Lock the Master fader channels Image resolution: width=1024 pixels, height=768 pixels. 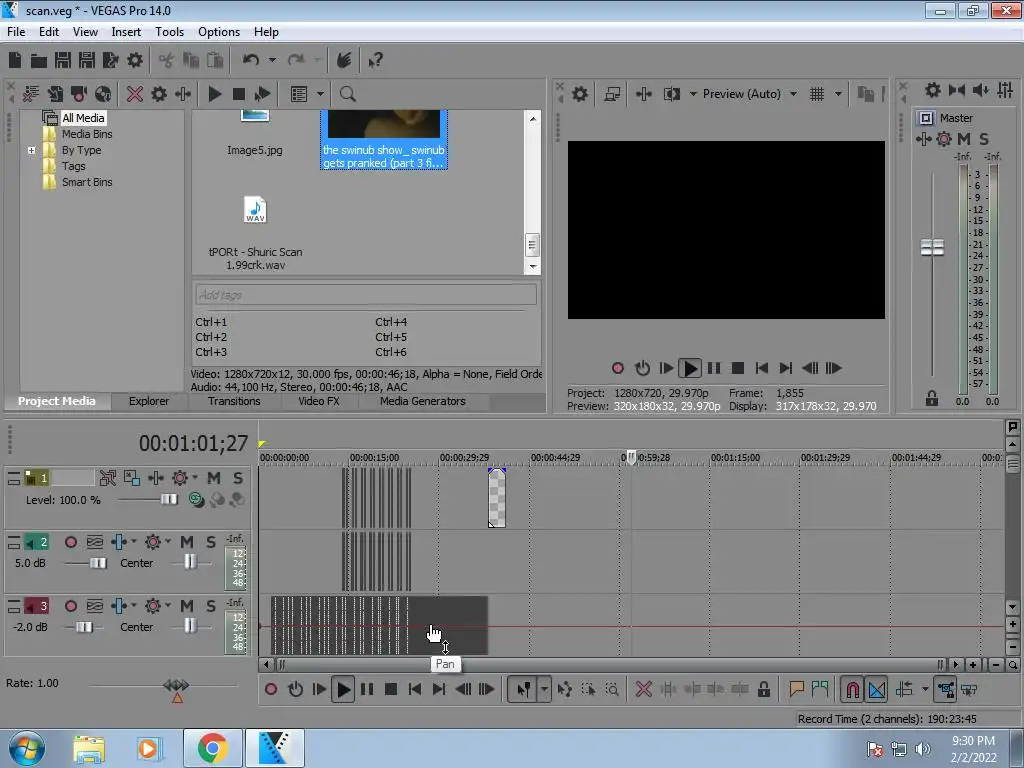(931, 398)
